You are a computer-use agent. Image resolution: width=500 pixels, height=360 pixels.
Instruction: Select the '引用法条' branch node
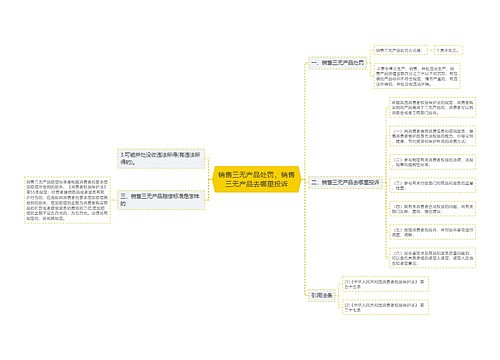pos(322,295)
